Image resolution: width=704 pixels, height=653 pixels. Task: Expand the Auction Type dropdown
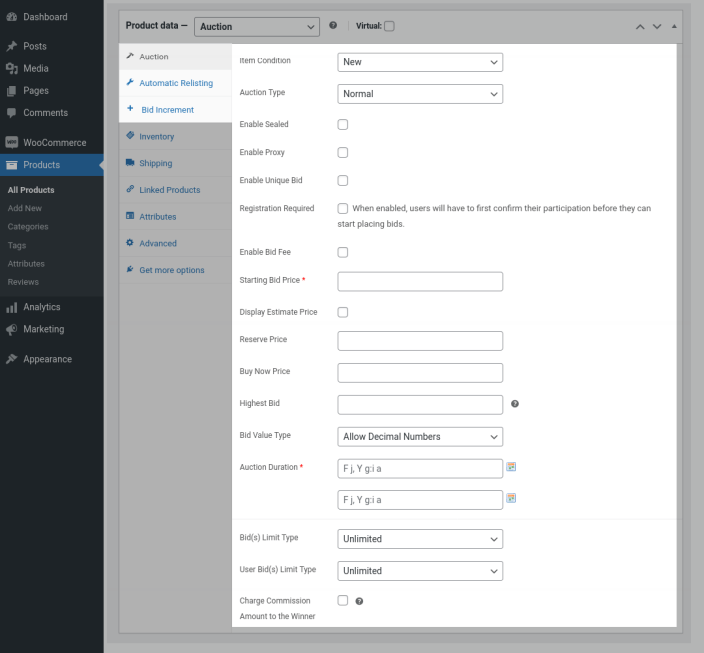[420, 94]
